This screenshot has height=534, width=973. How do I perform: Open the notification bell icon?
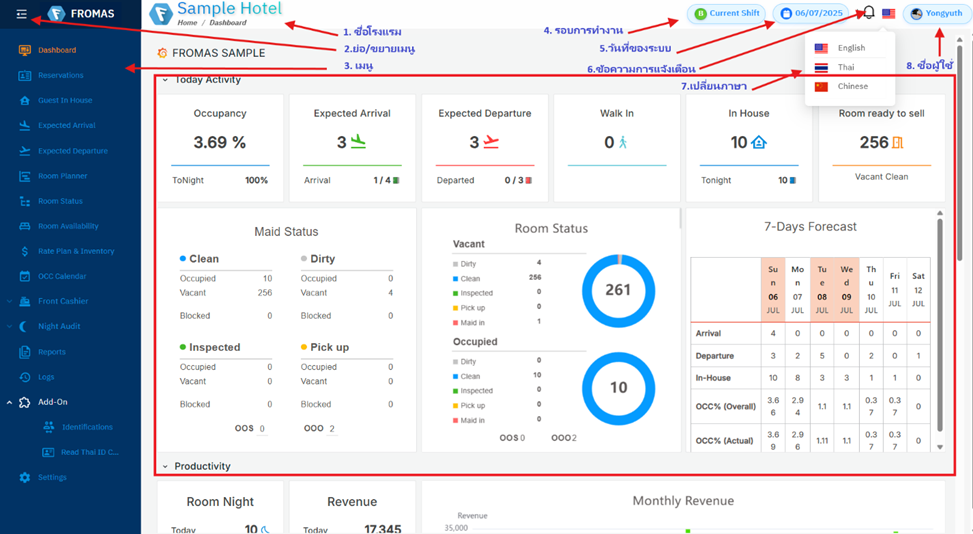[x=868, y=13]
